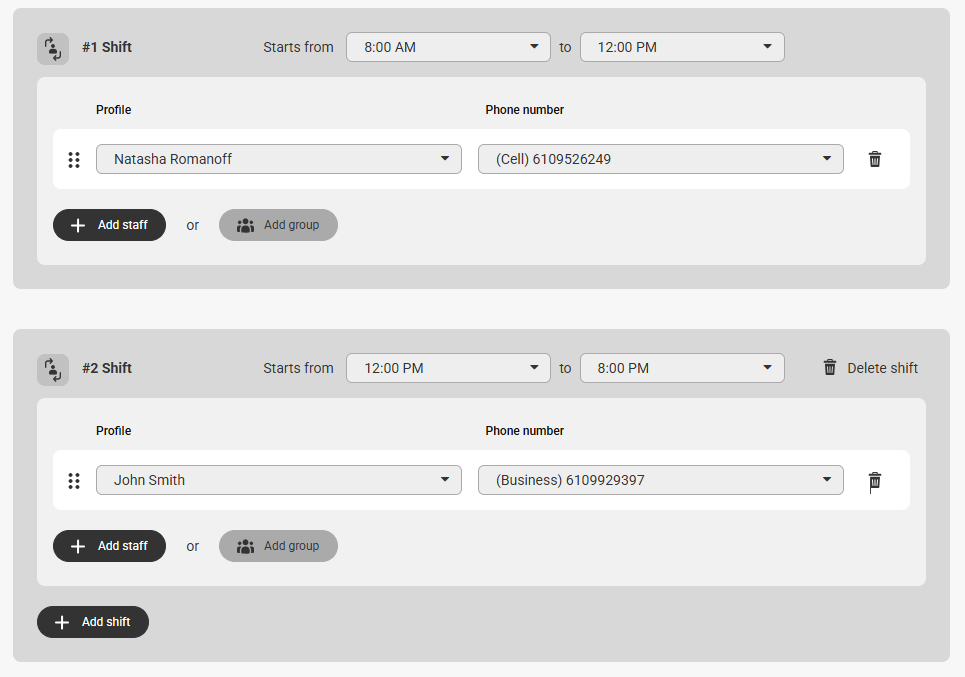
Task: Click the Profile column header in #2 Shift
Action: point(113,431)
